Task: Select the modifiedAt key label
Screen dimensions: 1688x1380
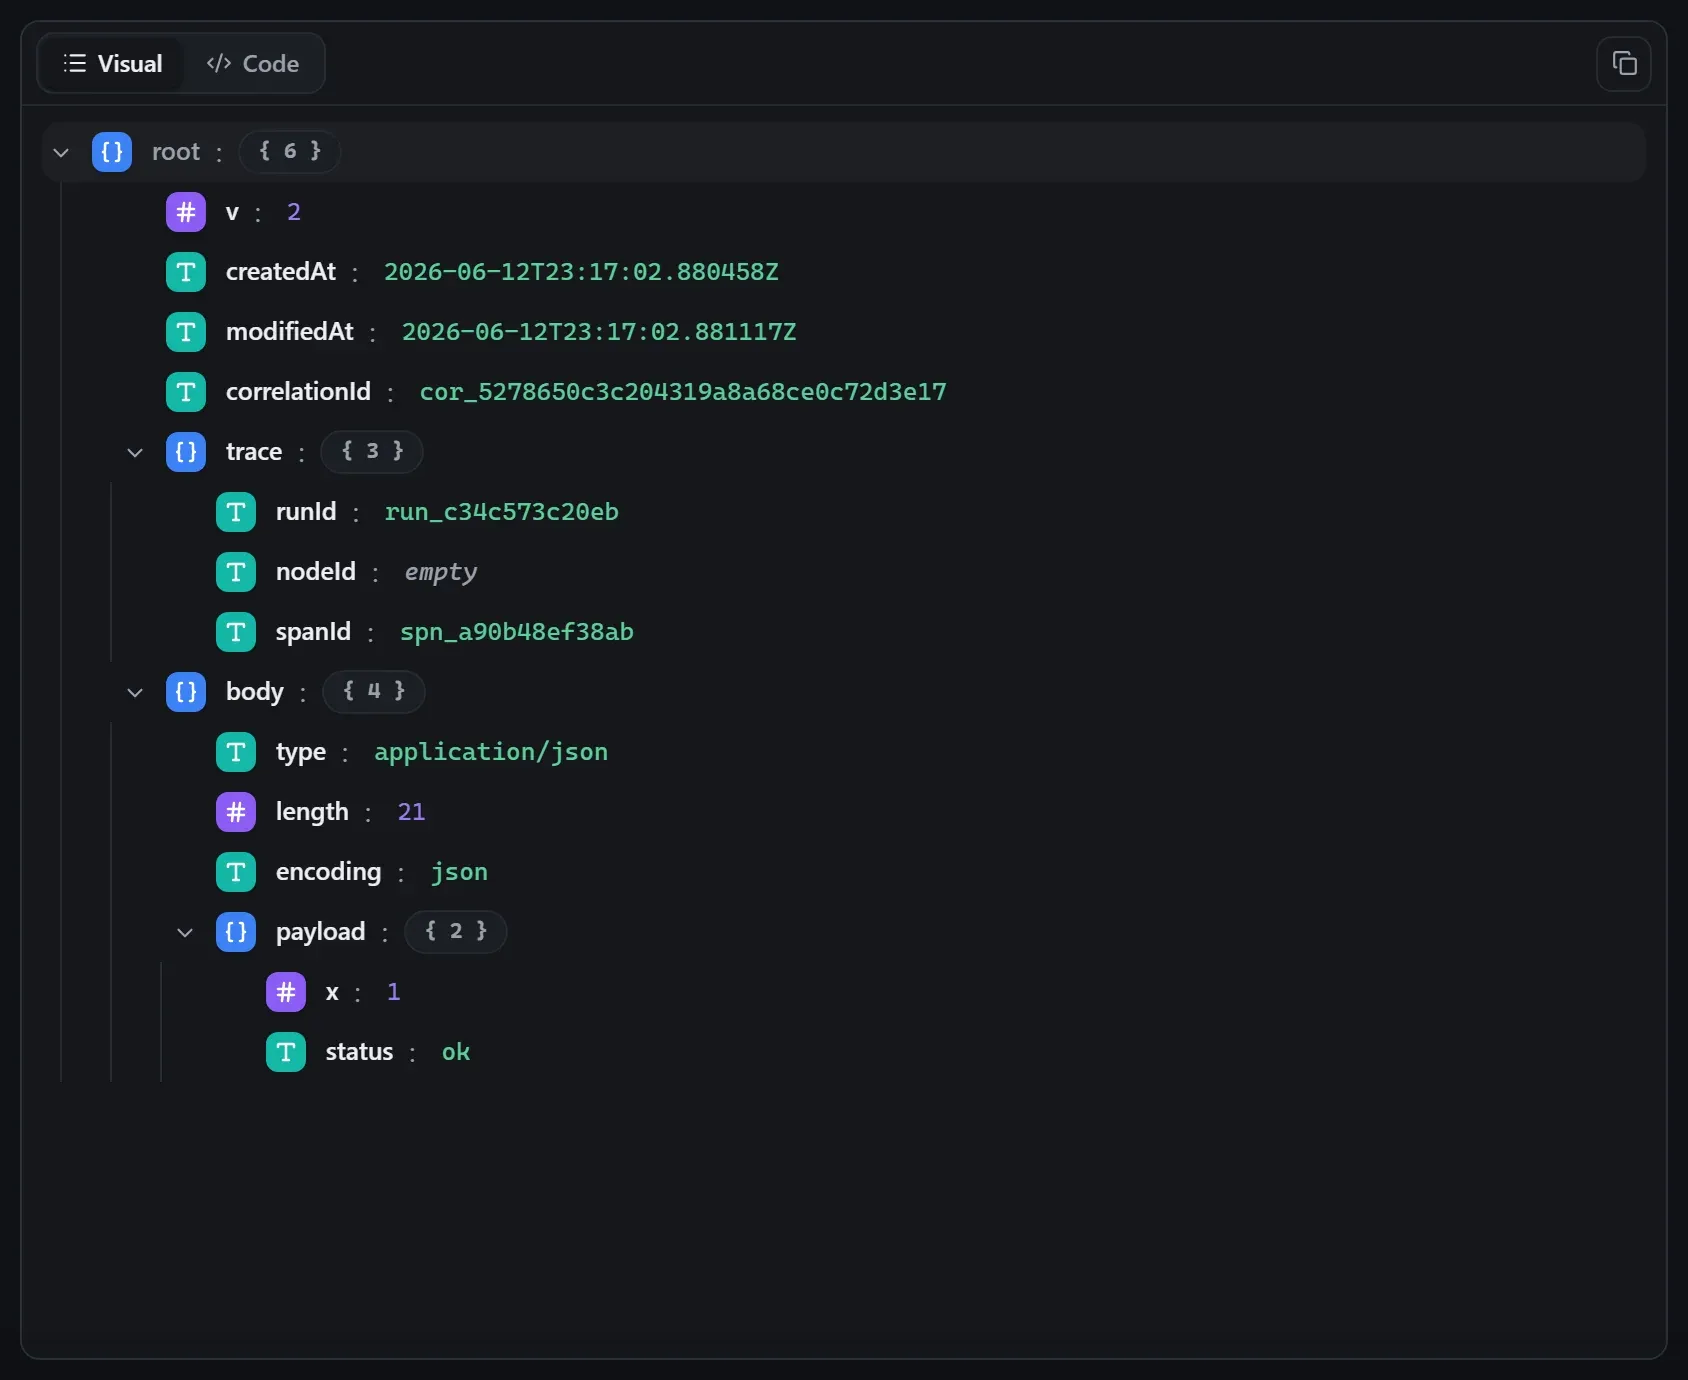Action: (x=290, y=332)
